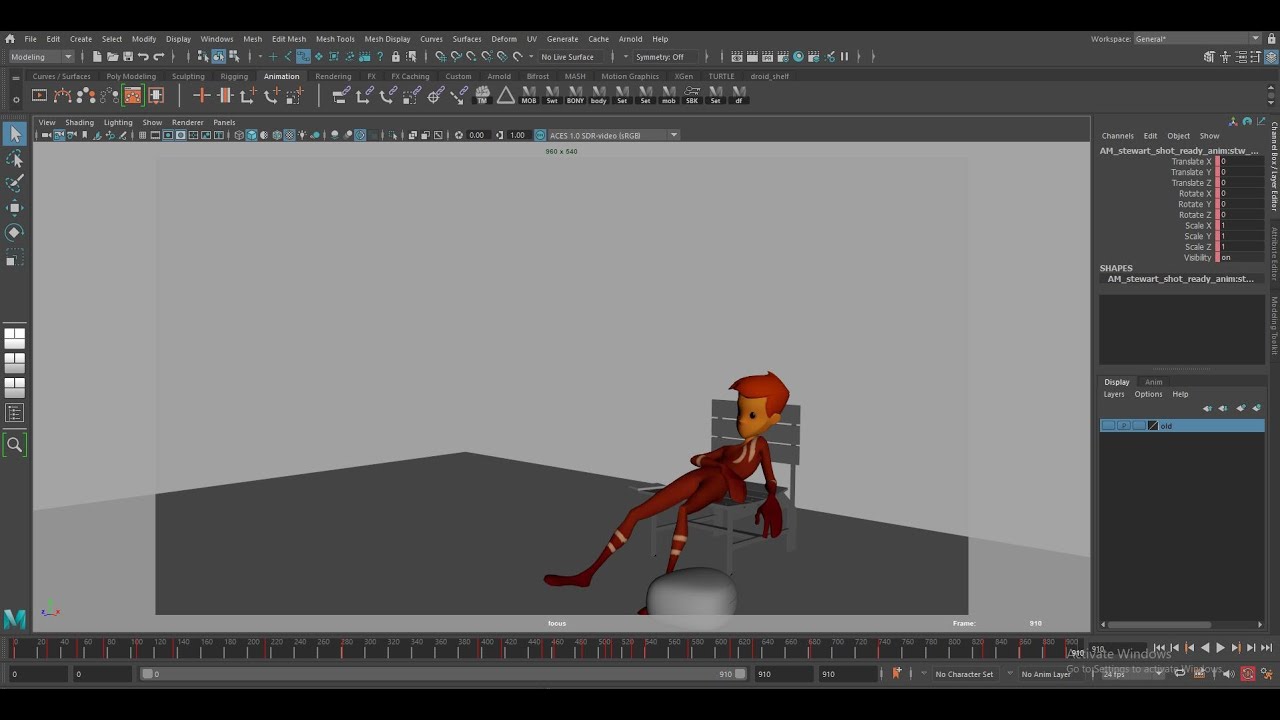Click the Set Key shelf icon

201,95
